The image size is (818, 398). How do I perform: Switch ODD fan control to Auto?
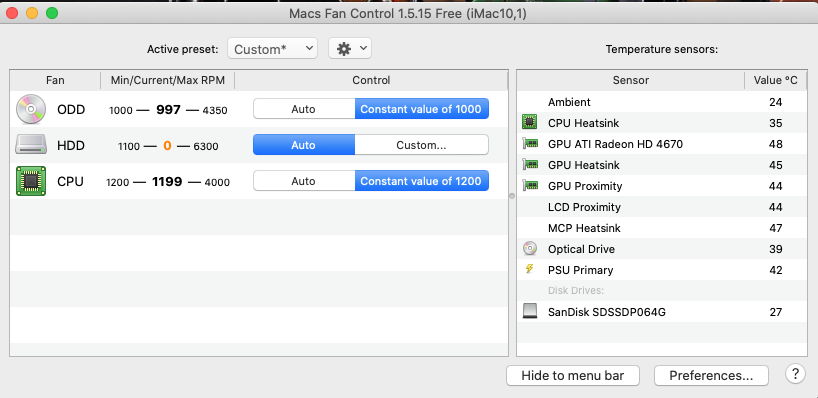click(x=304, y=109)
